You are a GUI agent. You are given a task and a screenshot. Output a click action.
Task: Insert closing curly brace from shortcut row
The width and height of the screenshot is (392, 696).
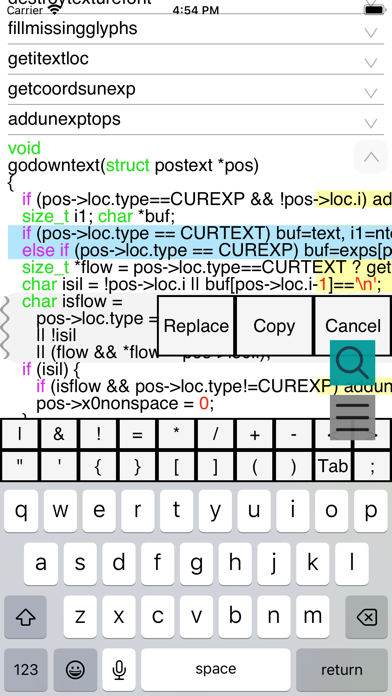pos(137,466)
